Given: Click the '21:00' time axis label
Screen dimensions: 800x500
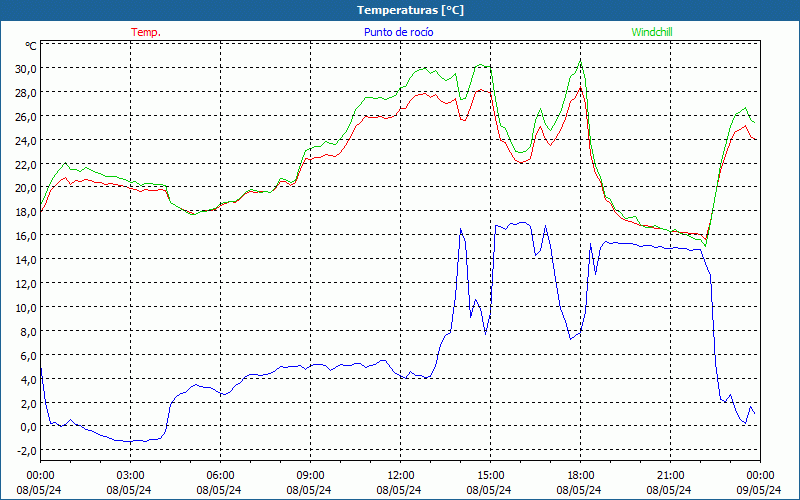Looking at the screenshot, I should pyautogui.click(x=670, y=476).
